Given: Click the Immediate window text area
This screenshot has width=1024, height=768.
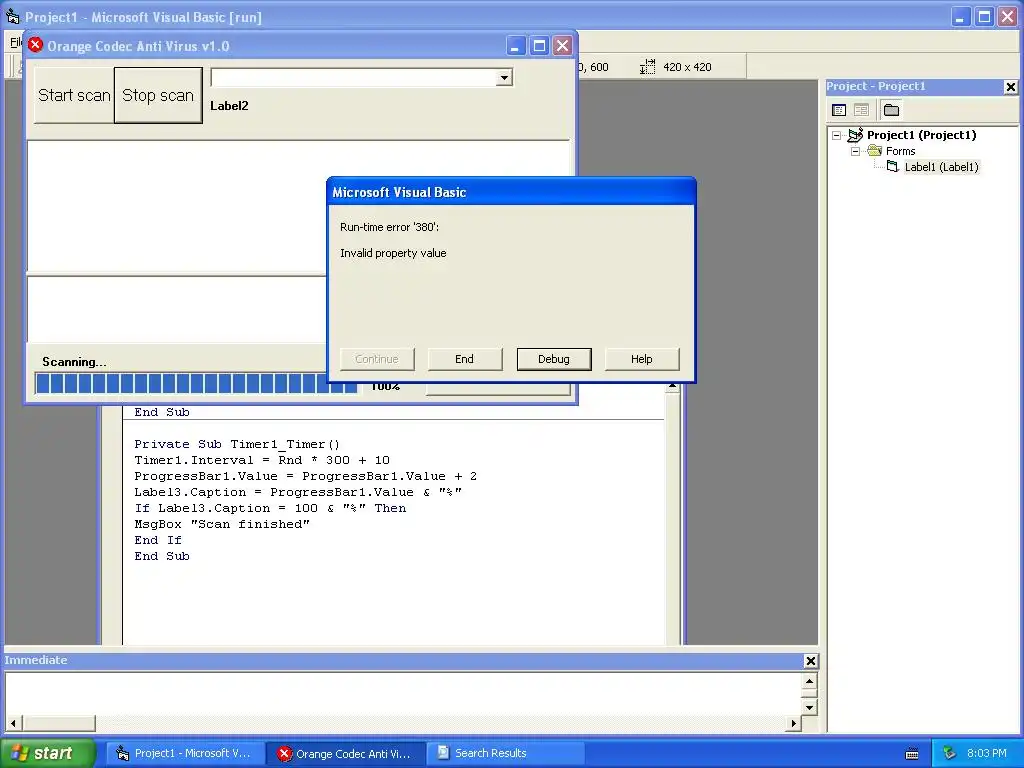Looking at the screenshot, I should [403, 693].
